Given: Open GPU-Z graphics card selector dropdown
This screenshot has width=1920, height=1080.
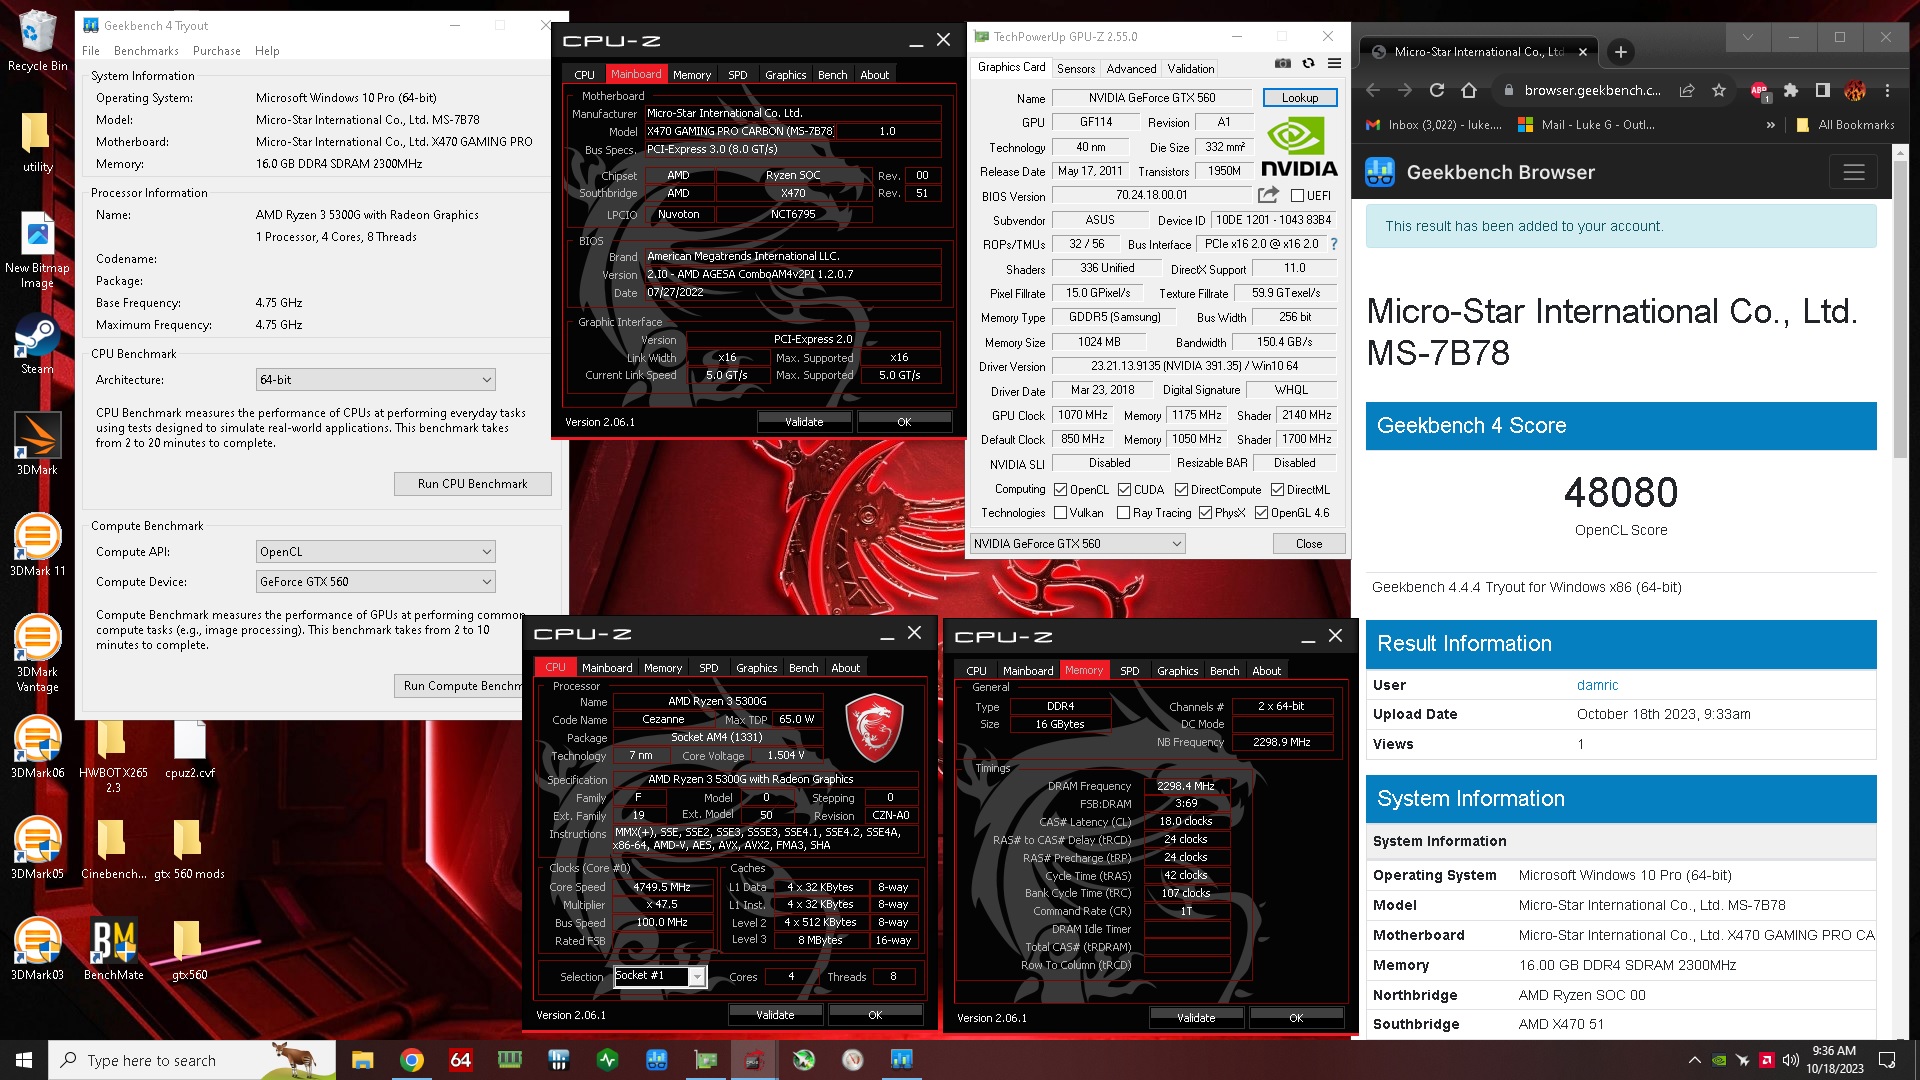Looking at the screenshot, I should point(1077,544).
